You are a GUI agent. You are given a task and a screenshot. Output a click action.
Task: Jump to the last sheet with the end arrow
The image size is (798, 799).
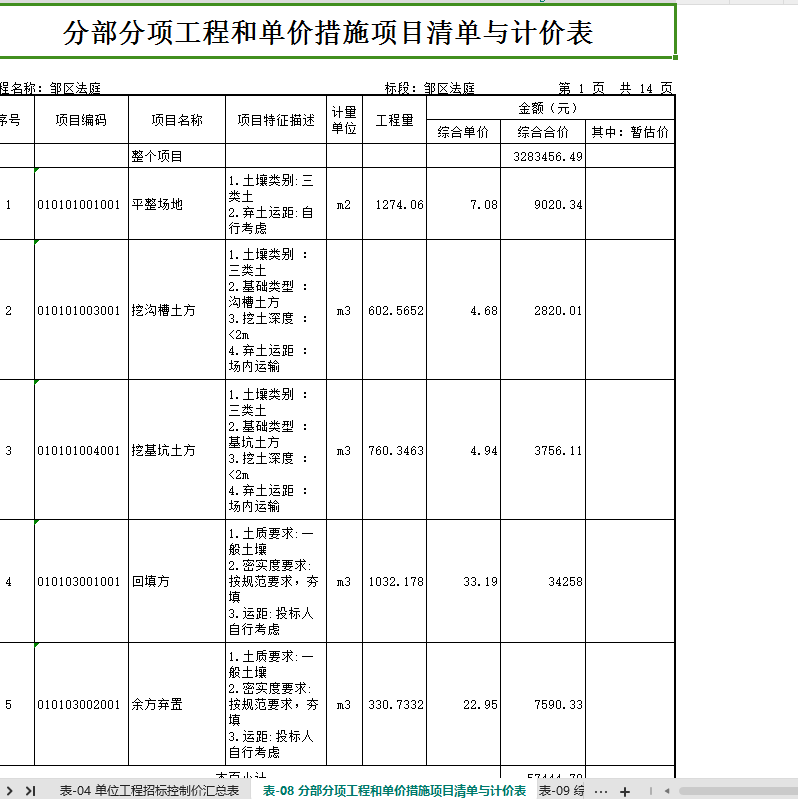click(x=31, y=791)
